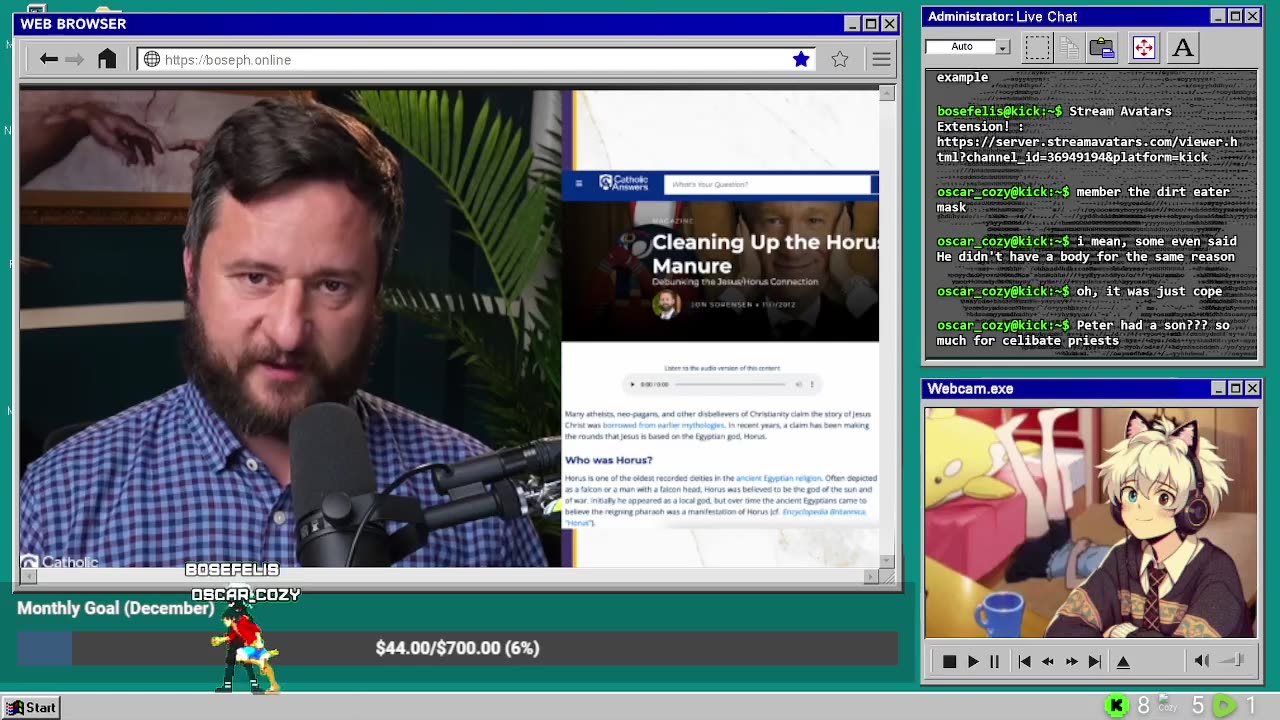Pause the Webcam.exe video
The image size is (1280, 720).
coord(994,661)
